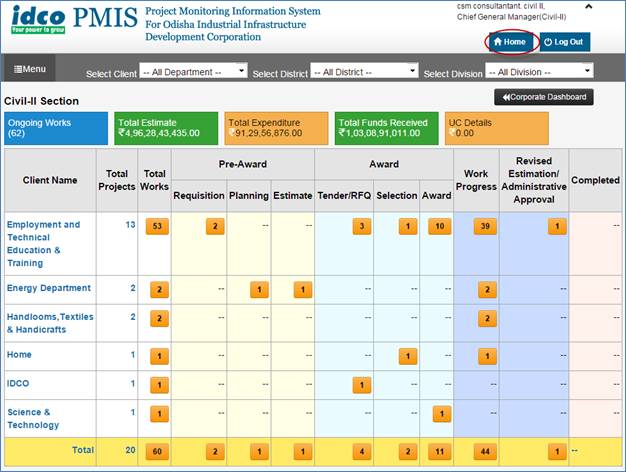
Task: Open Employment and Technical Education & Training link
Action: (x=44, y=244)
